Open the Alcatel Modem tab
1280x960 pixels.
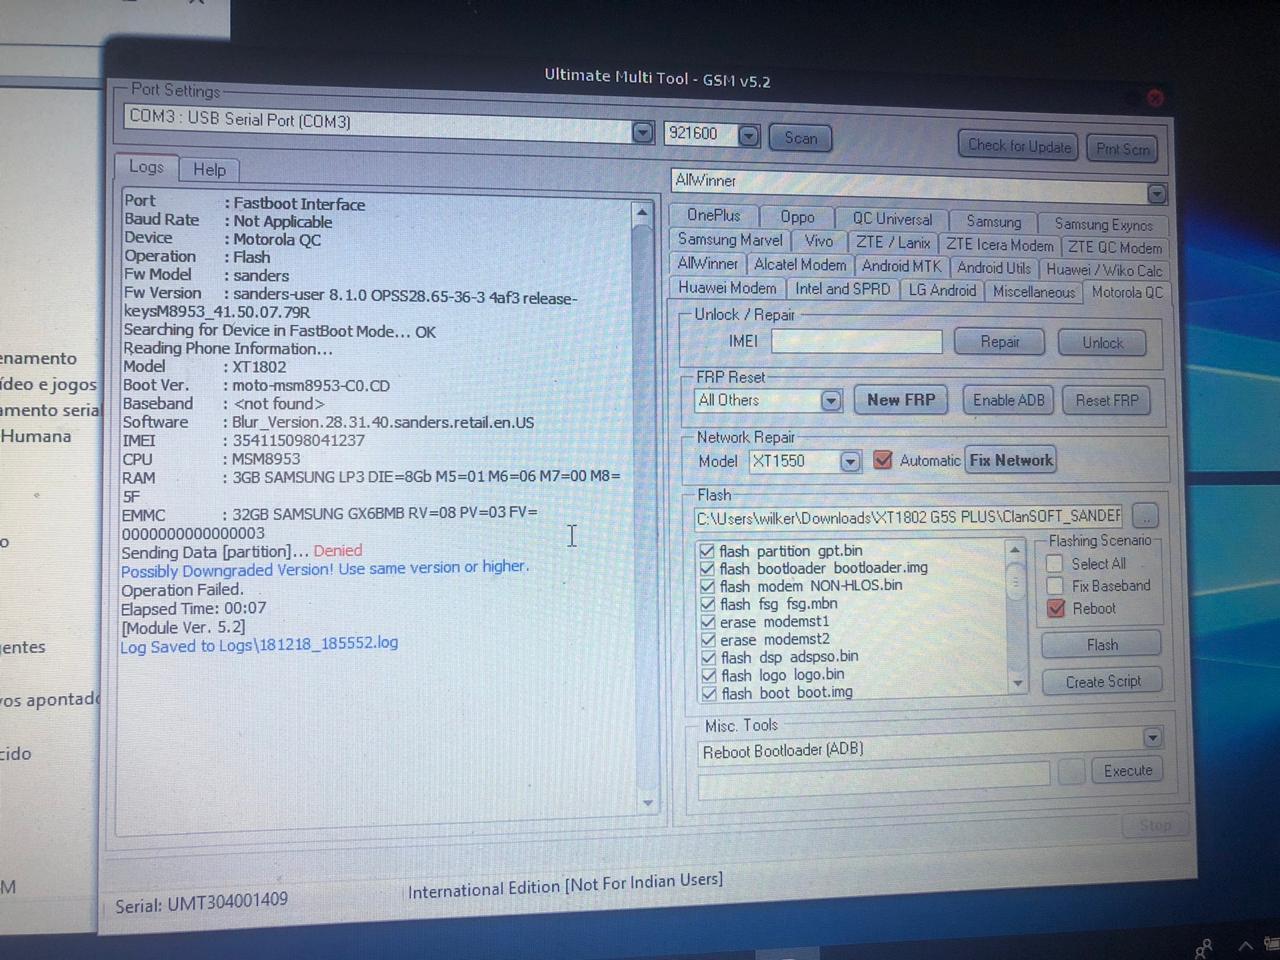click(x=800, y=265)
